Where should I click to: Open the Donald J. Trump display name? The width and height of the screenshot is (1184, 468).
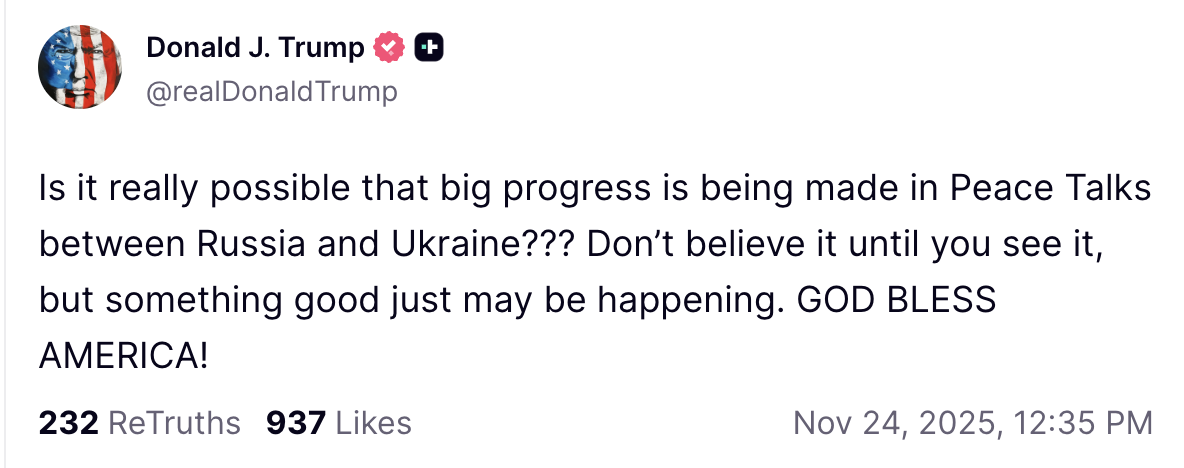[255, 46]
